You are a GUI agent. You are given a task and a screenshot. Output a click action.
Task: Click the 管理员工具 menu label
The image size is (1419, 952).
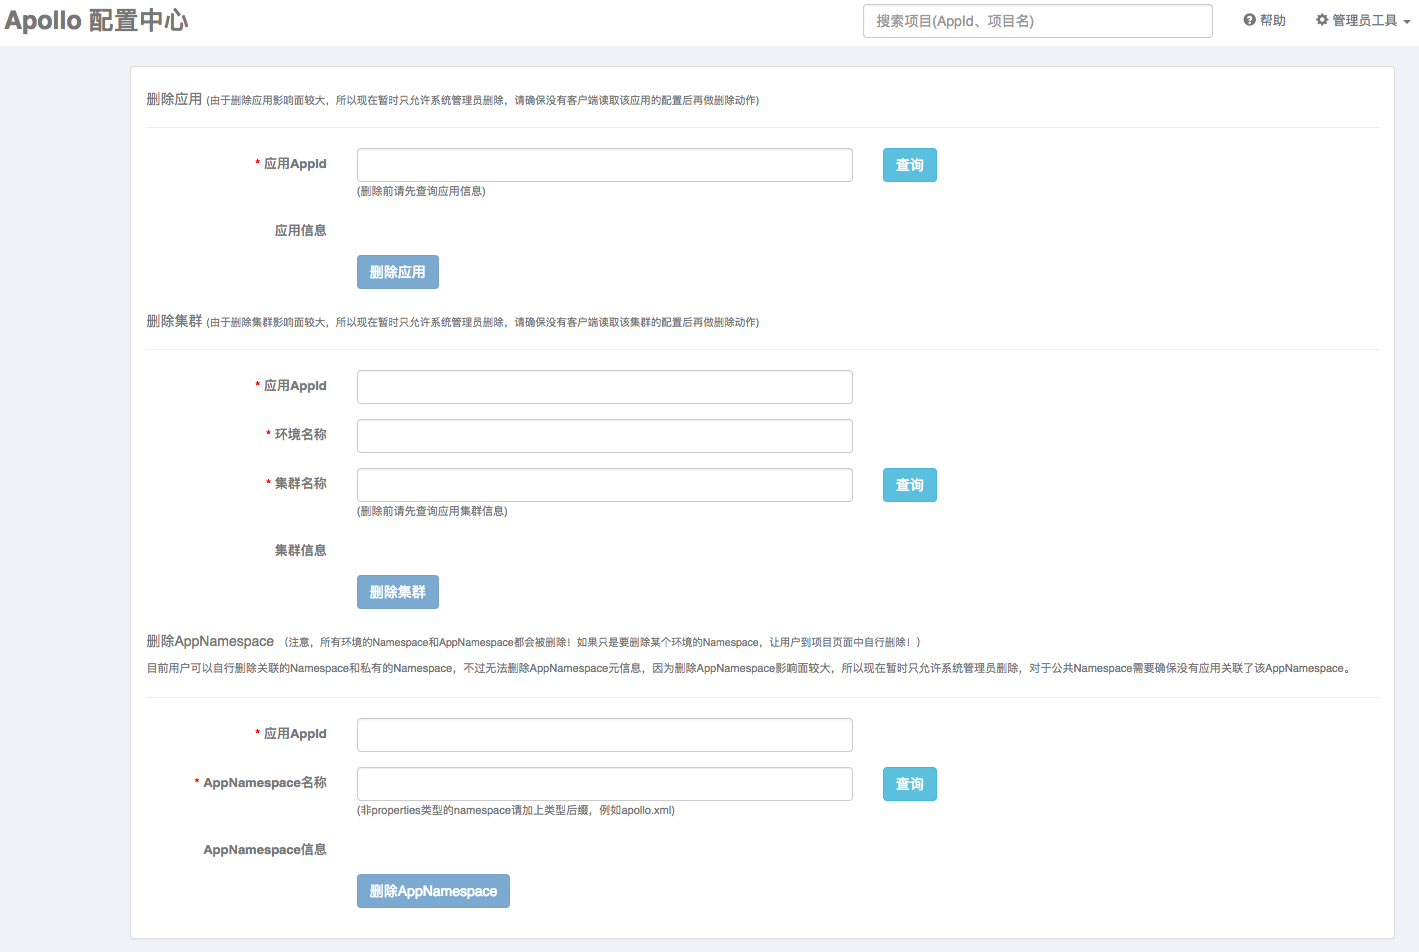[x=1364, y=20]
